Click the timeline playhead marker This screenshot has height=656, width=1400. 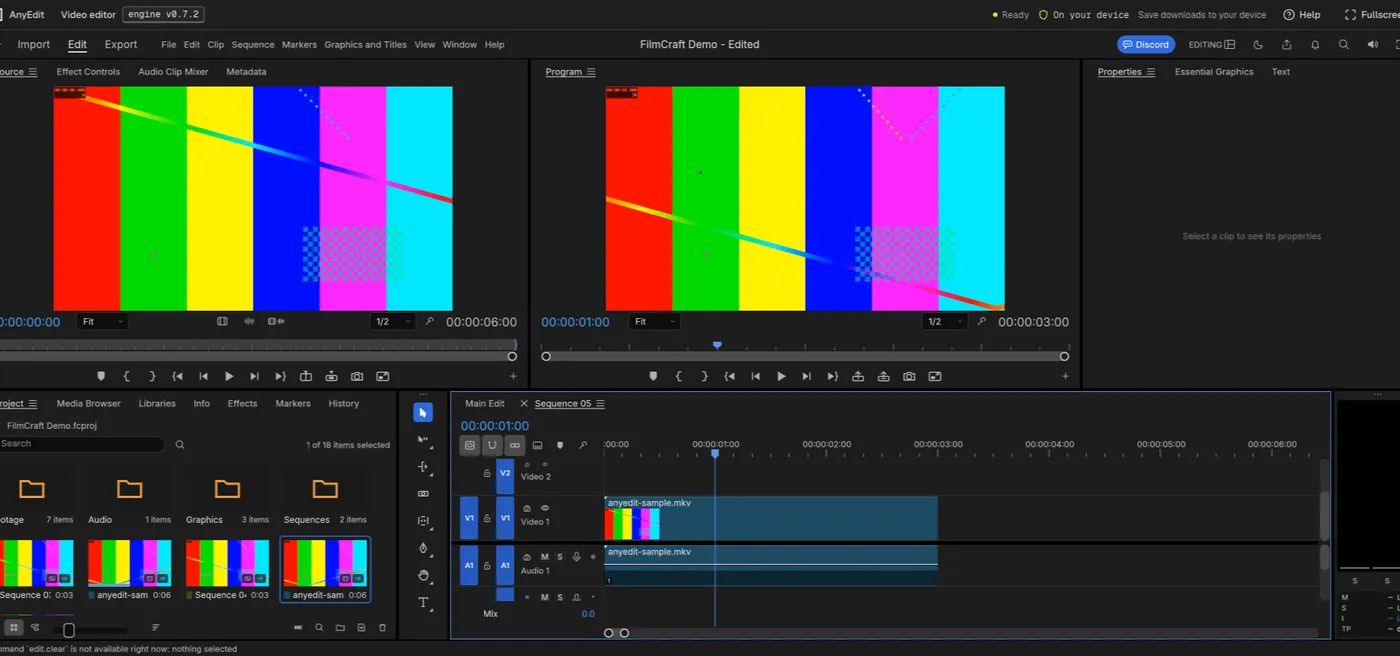coord(715,453)
